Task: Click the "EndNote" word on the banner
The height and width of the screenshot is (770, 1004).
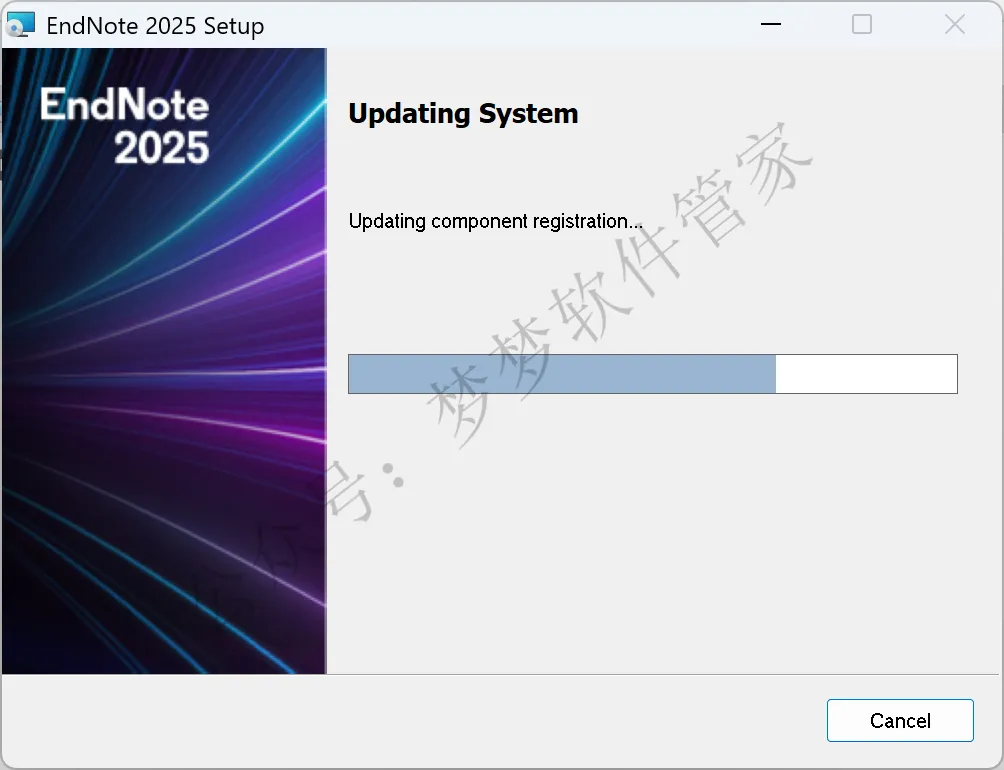Action: pyautogui.click(x=125, y=104)
